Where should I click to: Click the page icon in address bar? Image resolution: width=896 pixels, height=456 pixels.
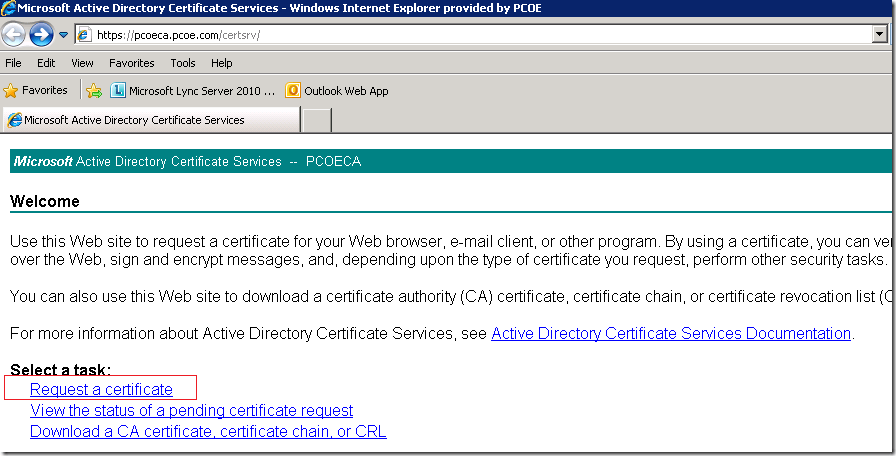coord(85,35)
